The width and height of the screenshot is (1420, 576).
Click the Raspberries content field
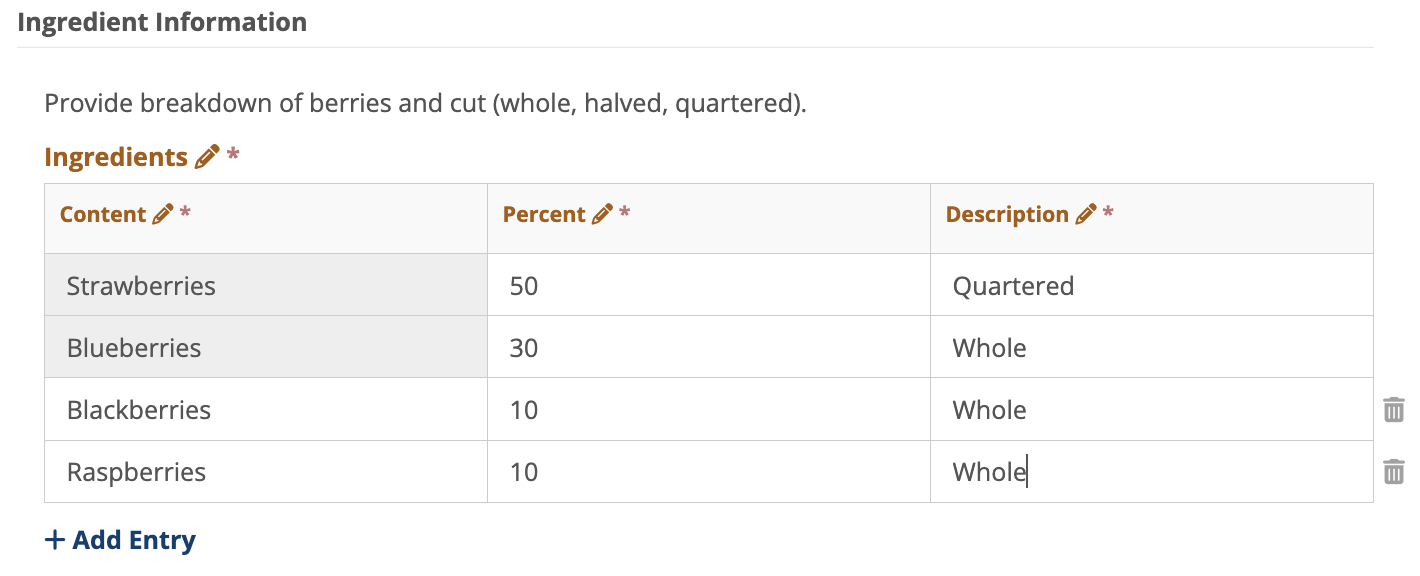[x=266, y=472]
